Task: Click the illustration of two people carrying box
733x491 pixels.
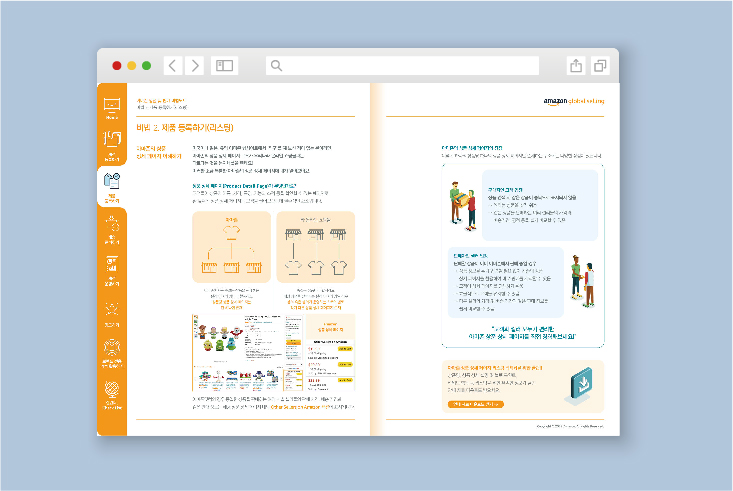Action: [x=463, y=205]
